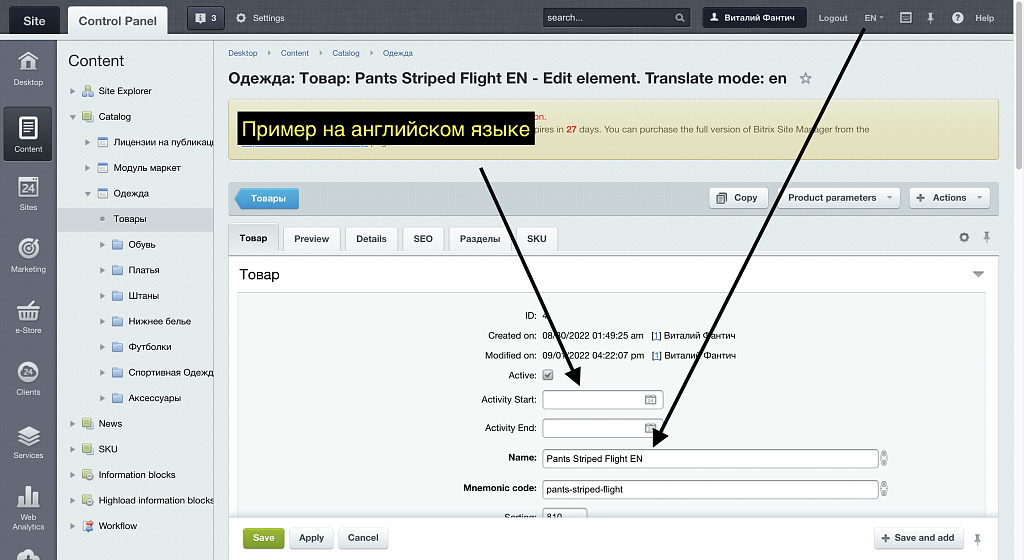Screen dimensions: 1024x560
Task: Open the Actions dropdown
Action: pos(950,198)
